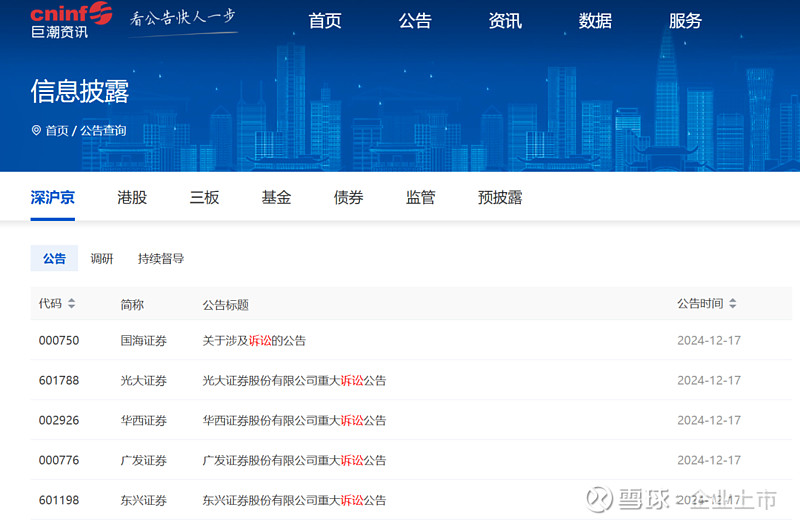This screenshot has height=524, width=800.
Task: Open 首页 in top navigation
Action: (x=324, y=21)
